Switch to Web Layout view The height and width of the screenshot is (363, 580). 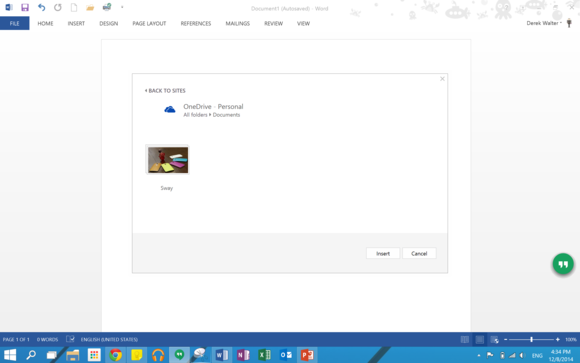pyautogui.click(x=495, y=339)
